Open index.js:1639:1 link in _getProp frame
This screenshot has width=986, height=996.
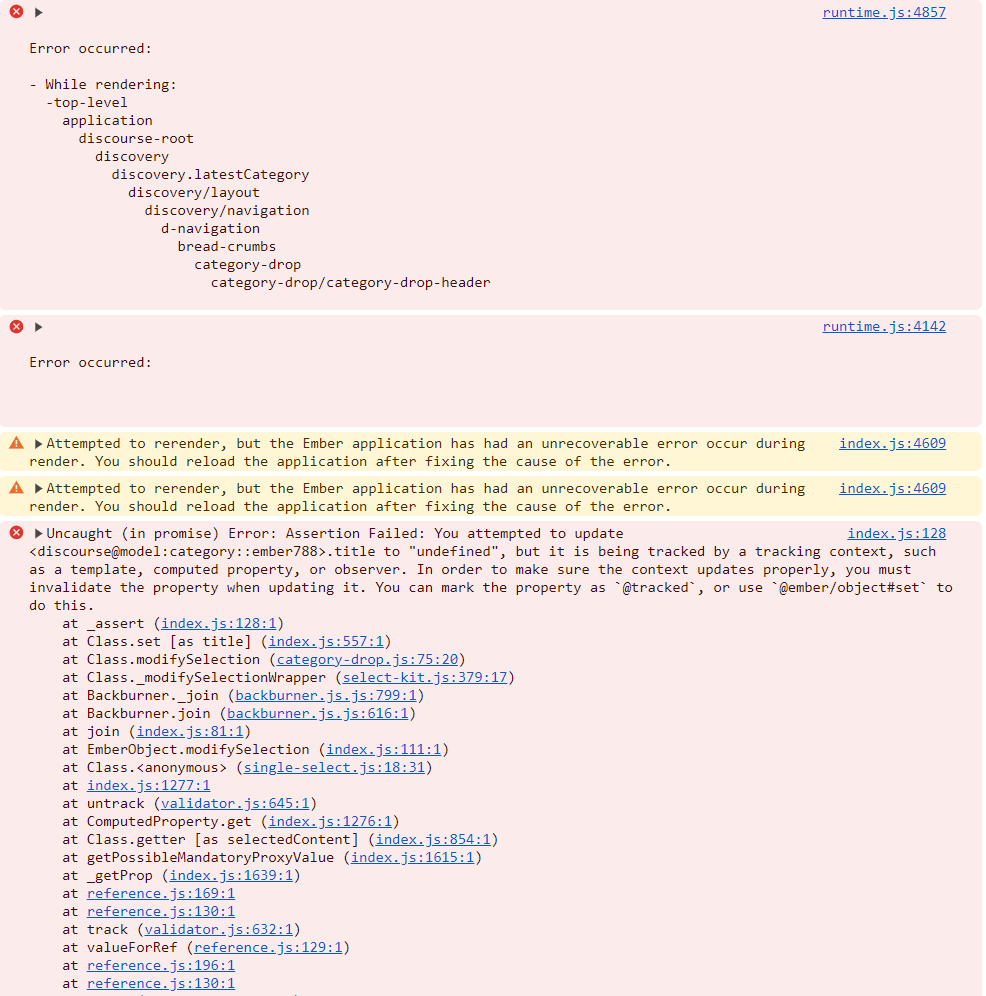point(231,875)
